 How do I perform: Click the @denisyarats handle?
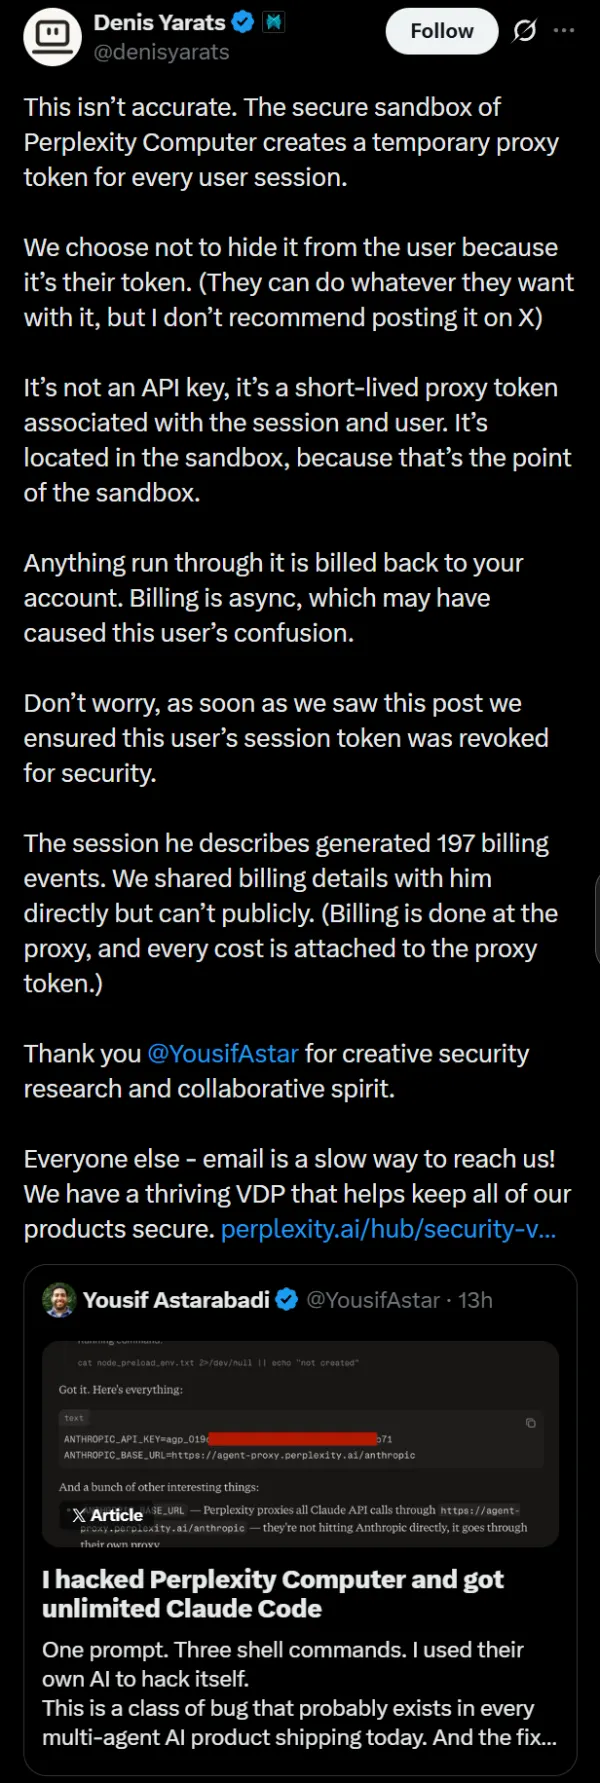pyautogui.click(x=161, y=52)
